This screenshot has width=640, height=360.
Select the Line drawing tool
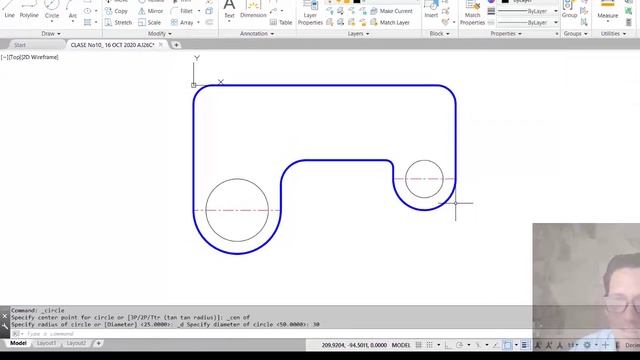click(9, 10)
